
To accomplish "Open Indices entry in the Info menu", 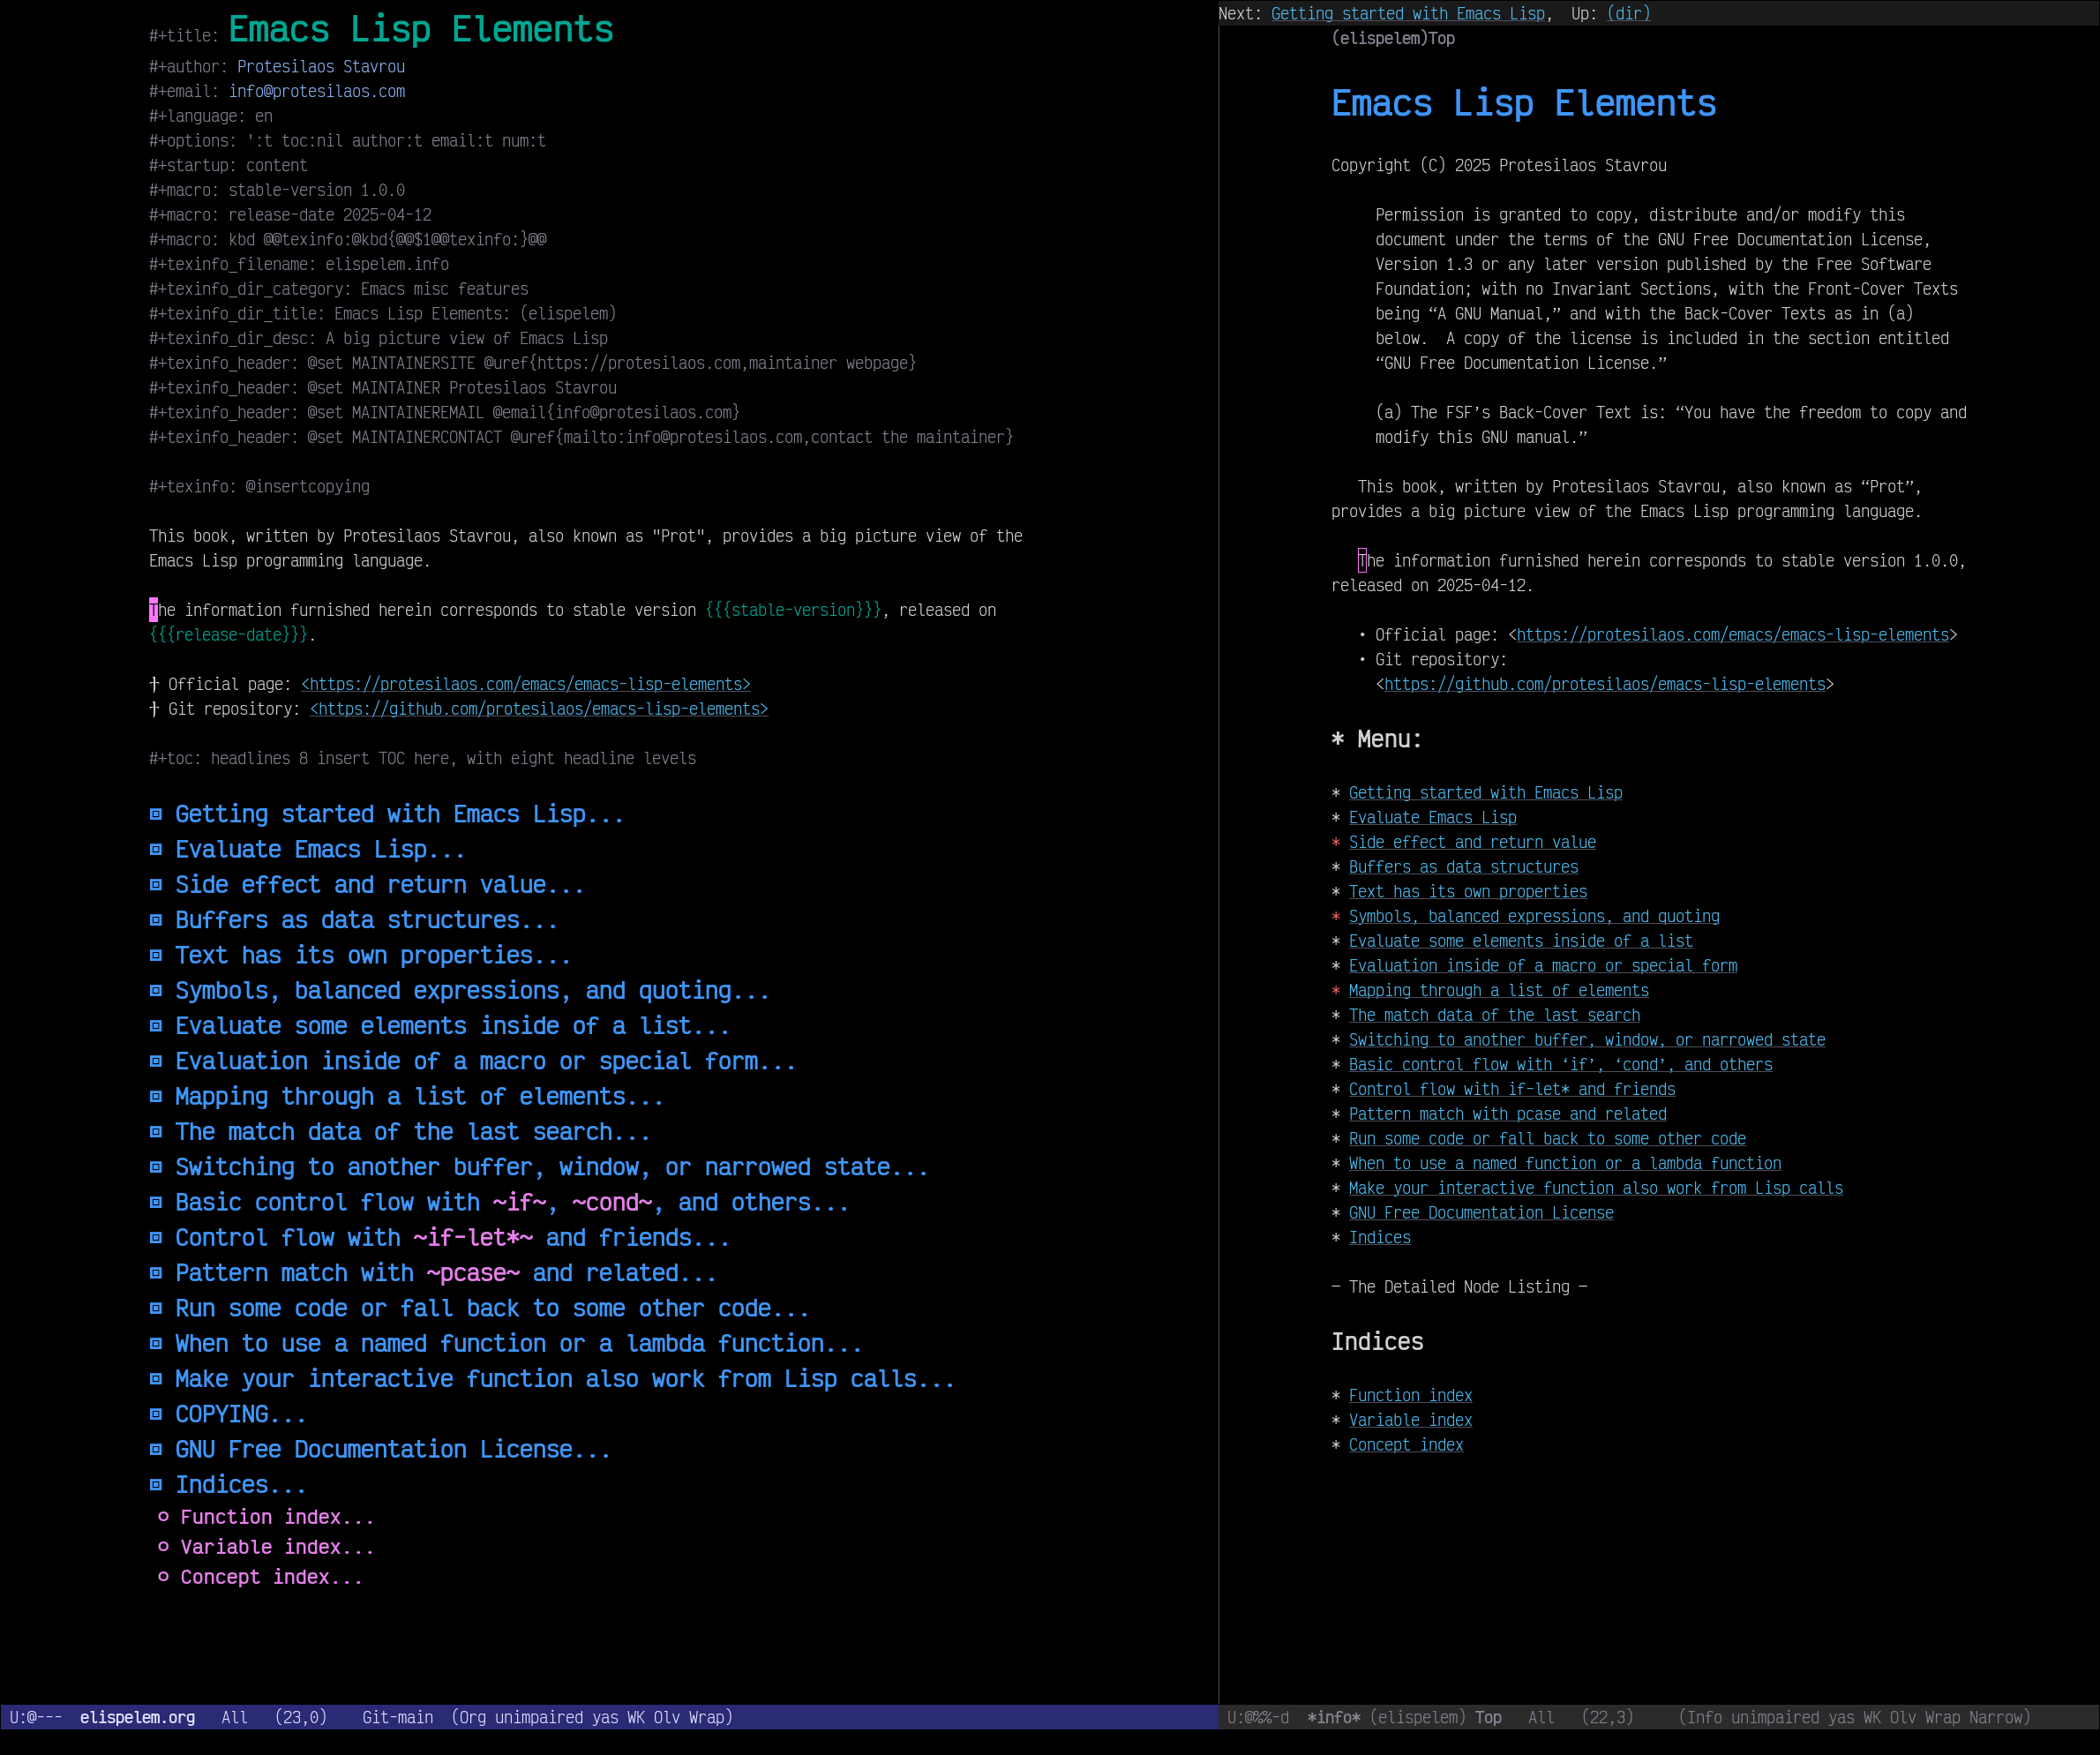I will [x=1379, y=1237].
